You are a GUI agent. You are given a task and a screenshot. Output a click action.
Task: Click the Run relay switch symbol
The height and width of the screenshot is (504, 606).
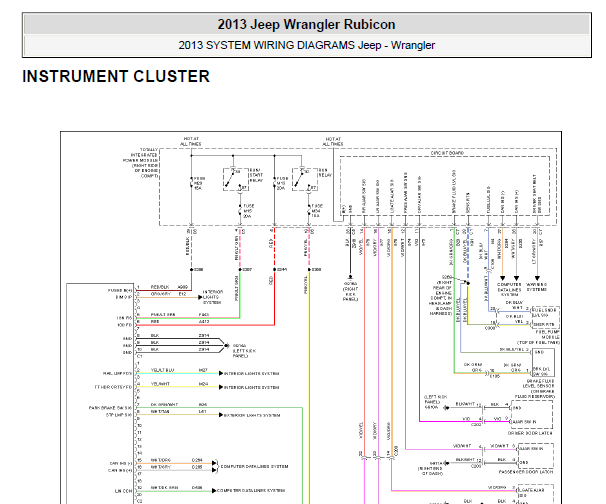click(305, 179)
